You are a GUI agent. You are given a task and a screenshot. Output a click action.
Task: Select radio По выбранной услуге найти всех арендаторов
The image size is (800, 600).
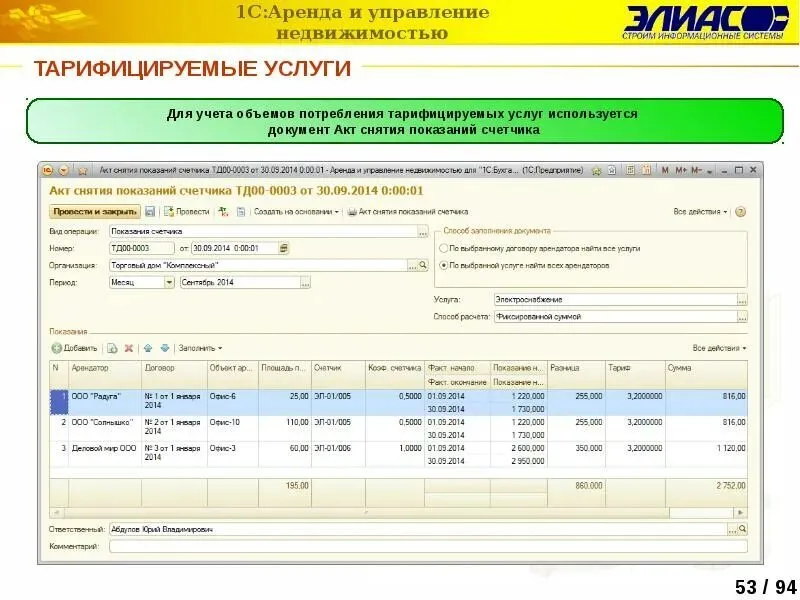pos(443,265)
